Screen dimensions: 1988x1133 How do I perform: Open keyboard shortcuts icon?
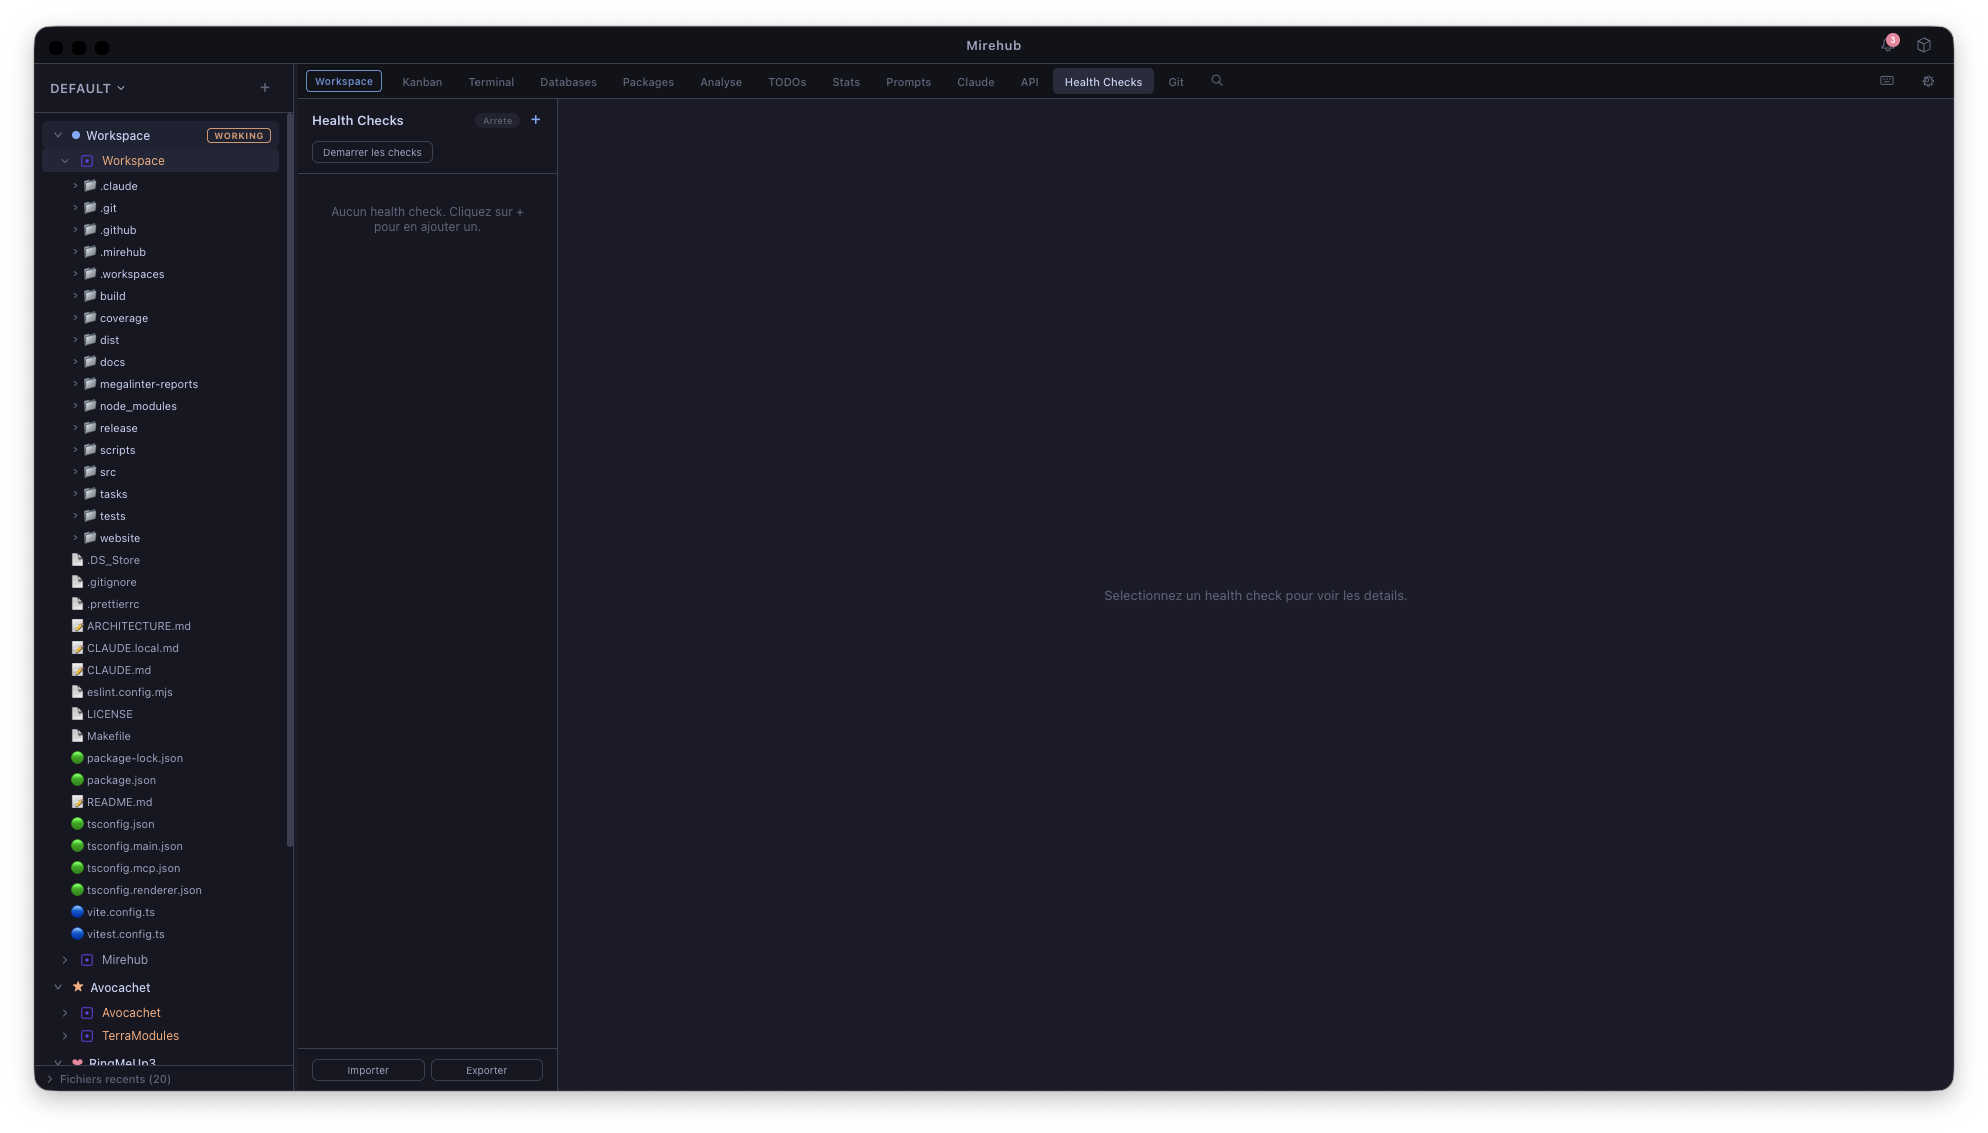click(1887, 81)
